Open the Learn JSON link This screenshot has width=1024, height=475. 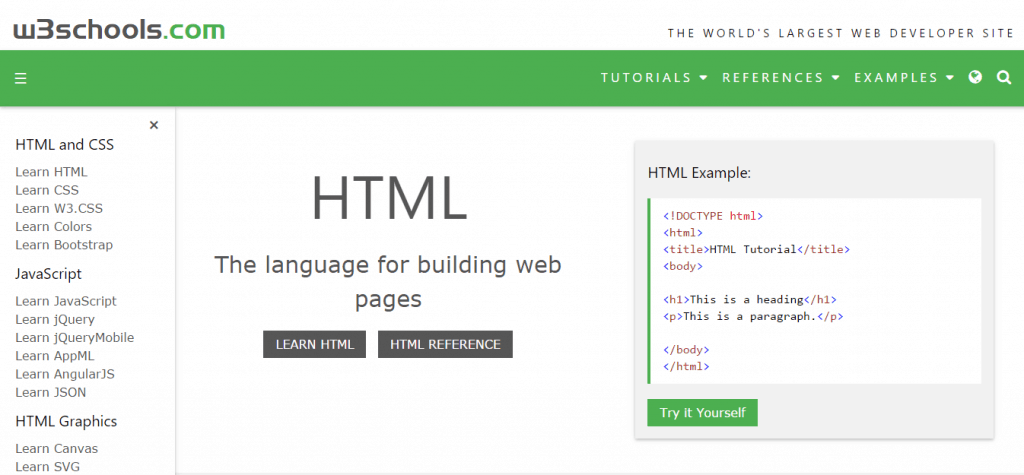click(51, 393)
